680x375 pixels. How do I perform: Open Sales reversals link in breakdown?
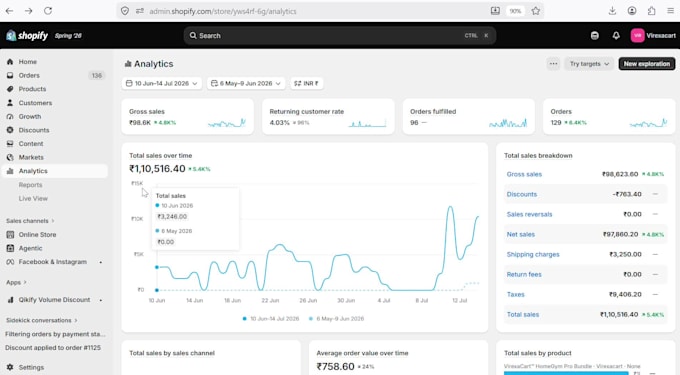(530, 214)
